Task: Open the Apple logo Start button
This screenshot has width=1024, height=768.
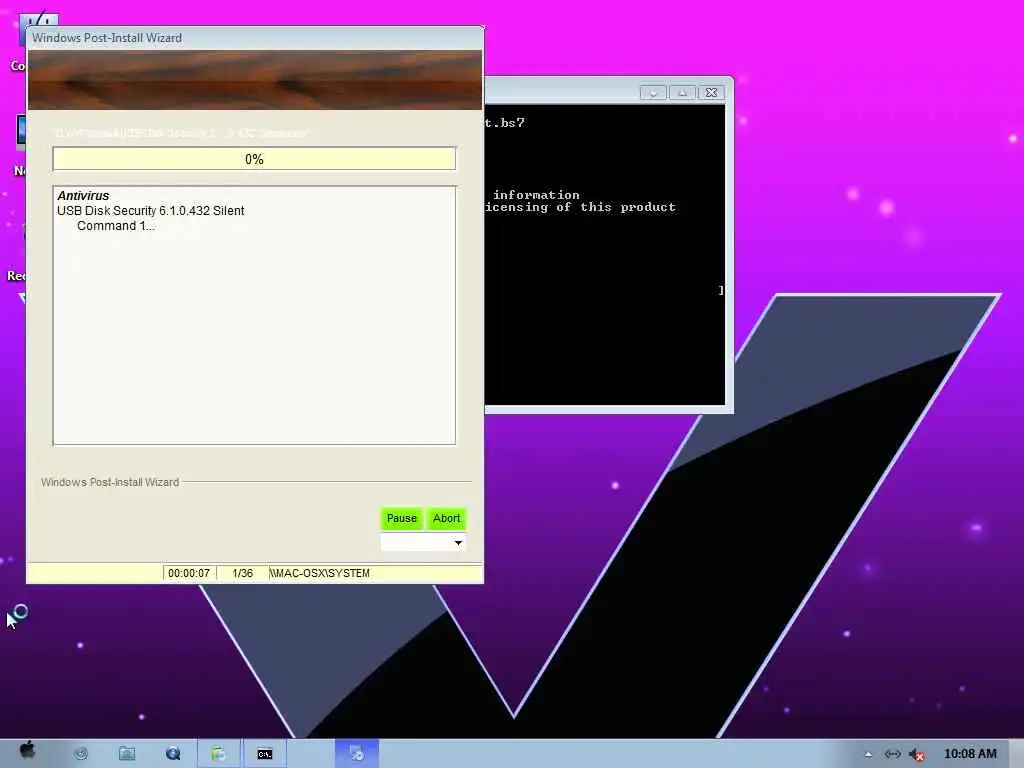Action: [x=27, y=751]
